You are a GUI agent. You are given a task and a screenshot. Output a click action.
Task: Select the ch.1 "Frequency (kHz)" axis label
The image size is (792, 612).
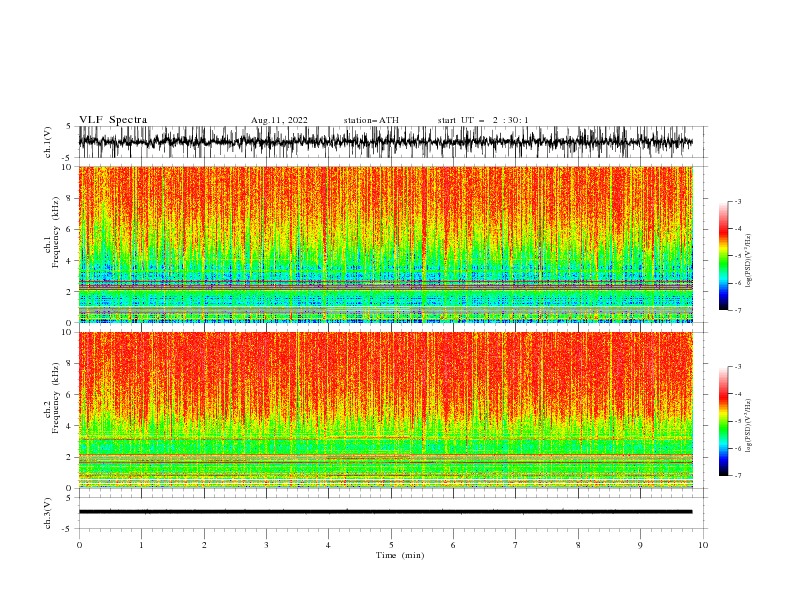(56, 232)
